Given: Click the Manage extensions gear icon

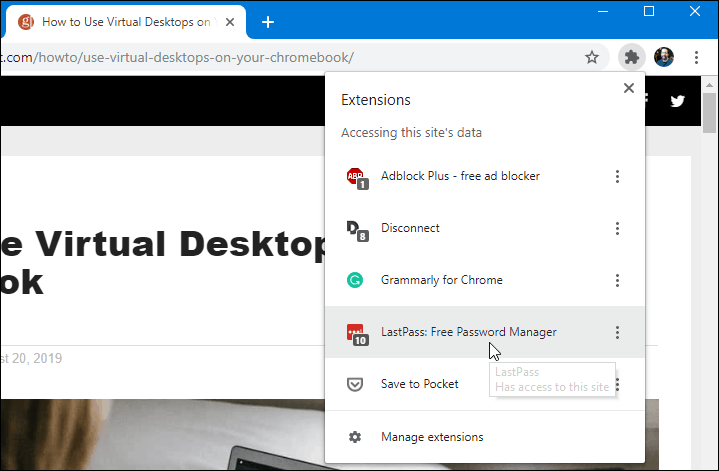Looking at the screenshot, I should [x=355, y=437].
